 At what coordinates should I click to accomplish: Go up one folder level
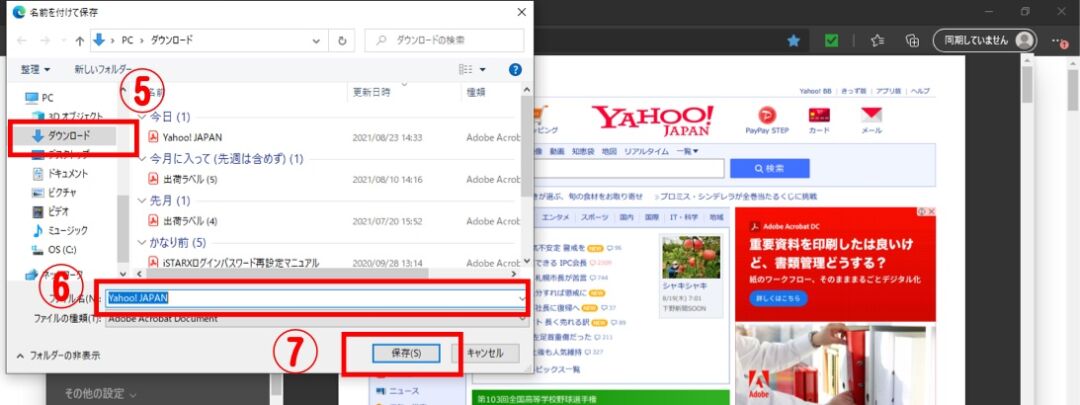79,41
